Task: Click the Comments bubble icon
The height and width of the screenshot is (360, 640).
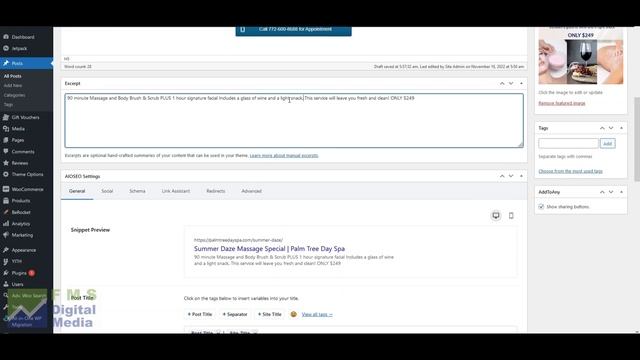Action: (6, 152)
